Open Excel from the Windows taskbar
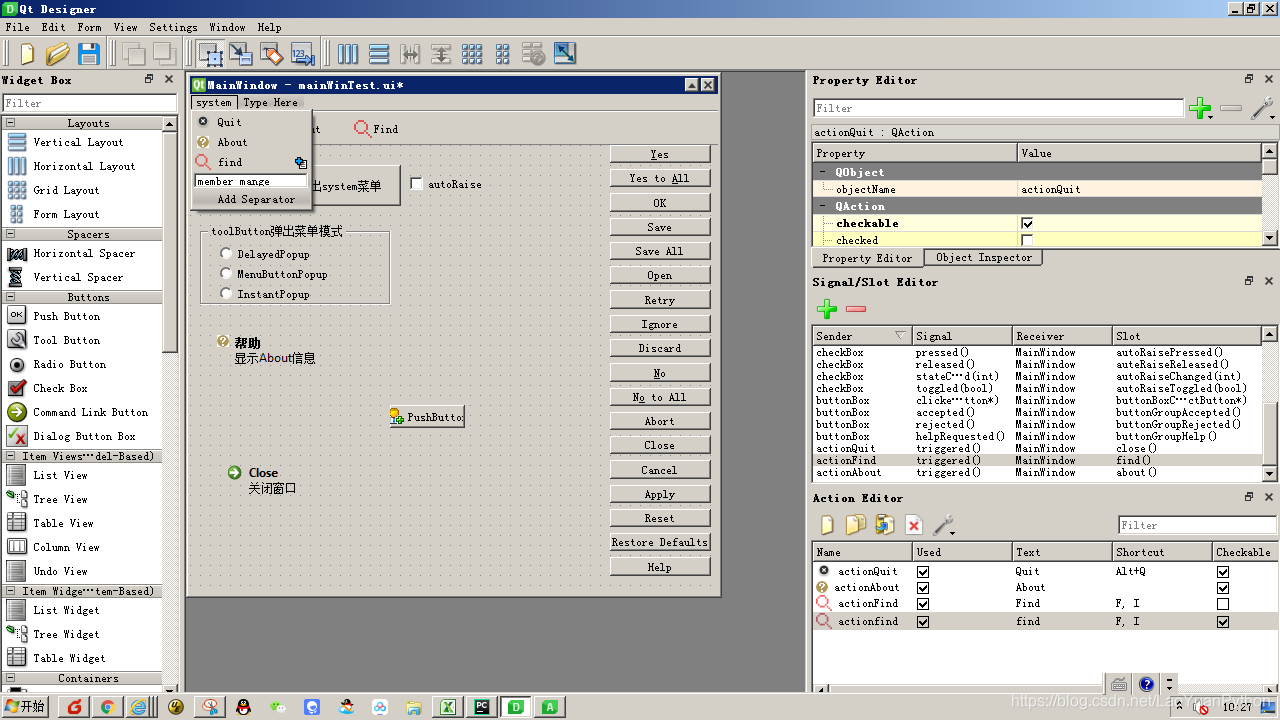Image resolution: width=1280 pixels, height=720 pixels. pyautogui.click(x=448, y=707)
